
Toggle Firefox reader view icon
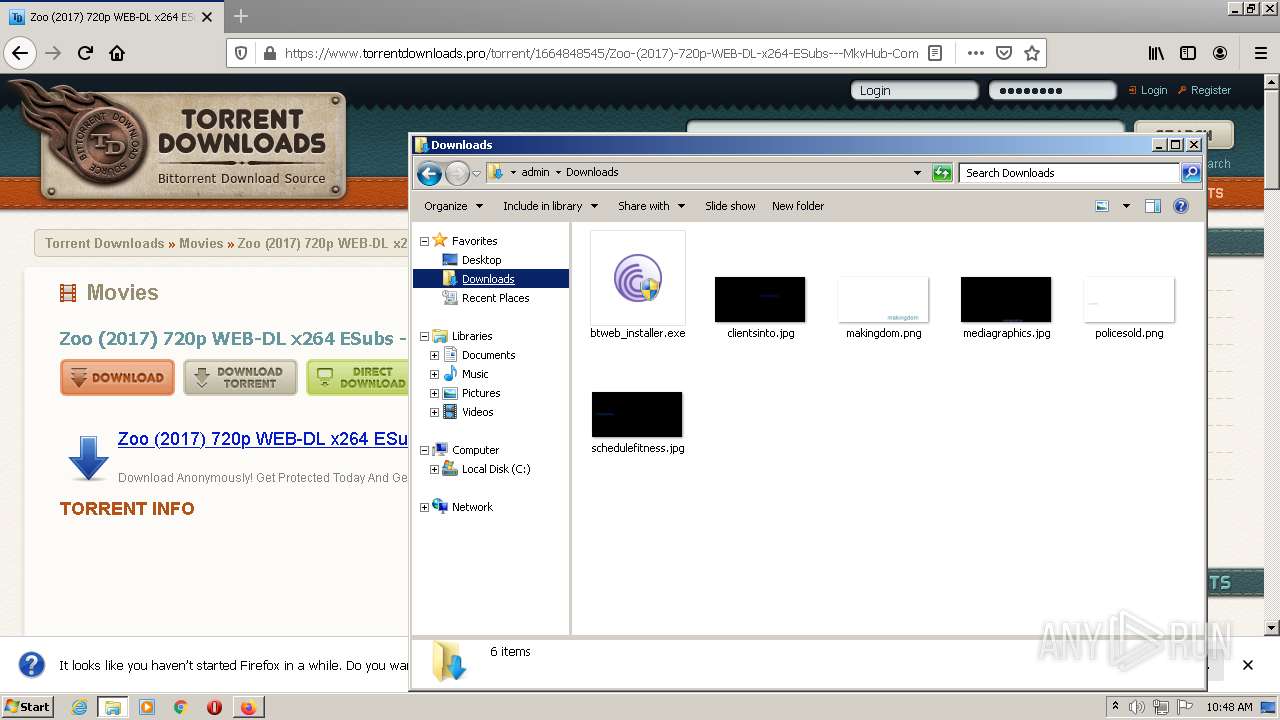(x=935, y=53)
